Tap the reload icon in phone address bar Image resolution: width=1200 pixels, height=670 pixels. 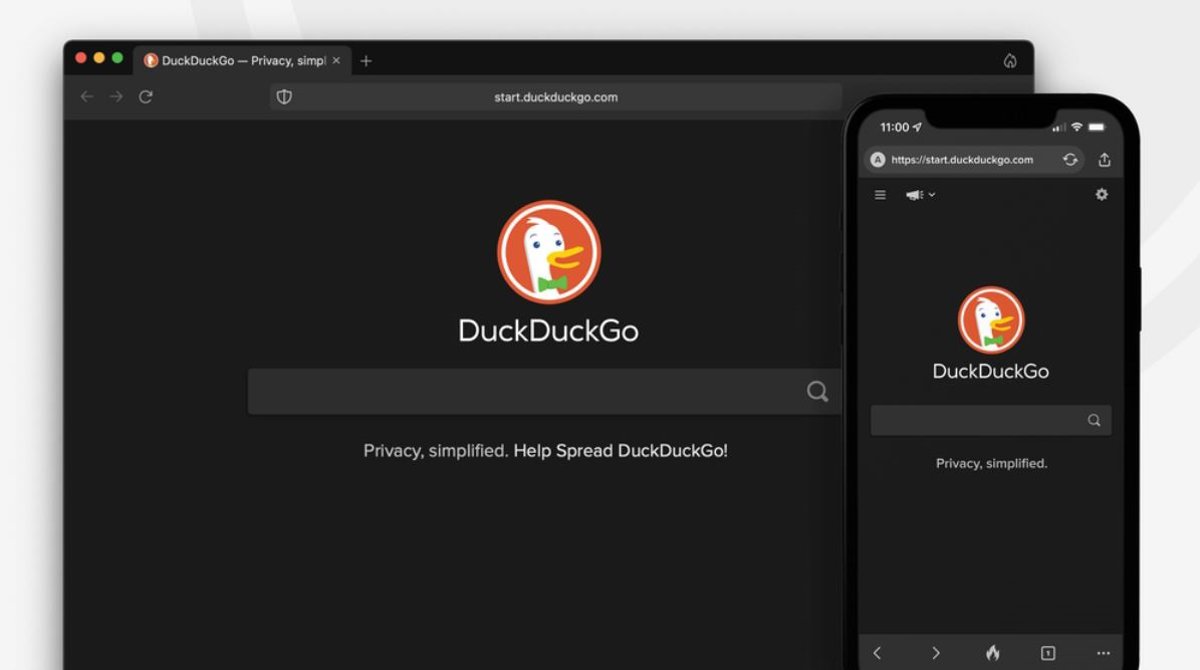[x=1070, y=160]
